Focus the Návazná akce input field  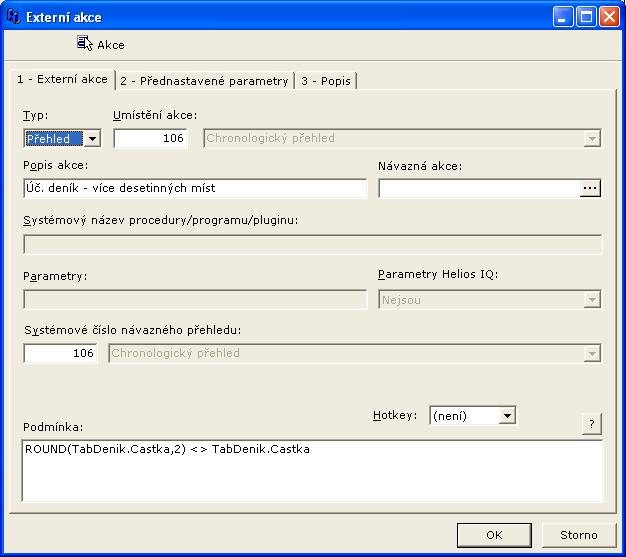(x=478, y=188)
